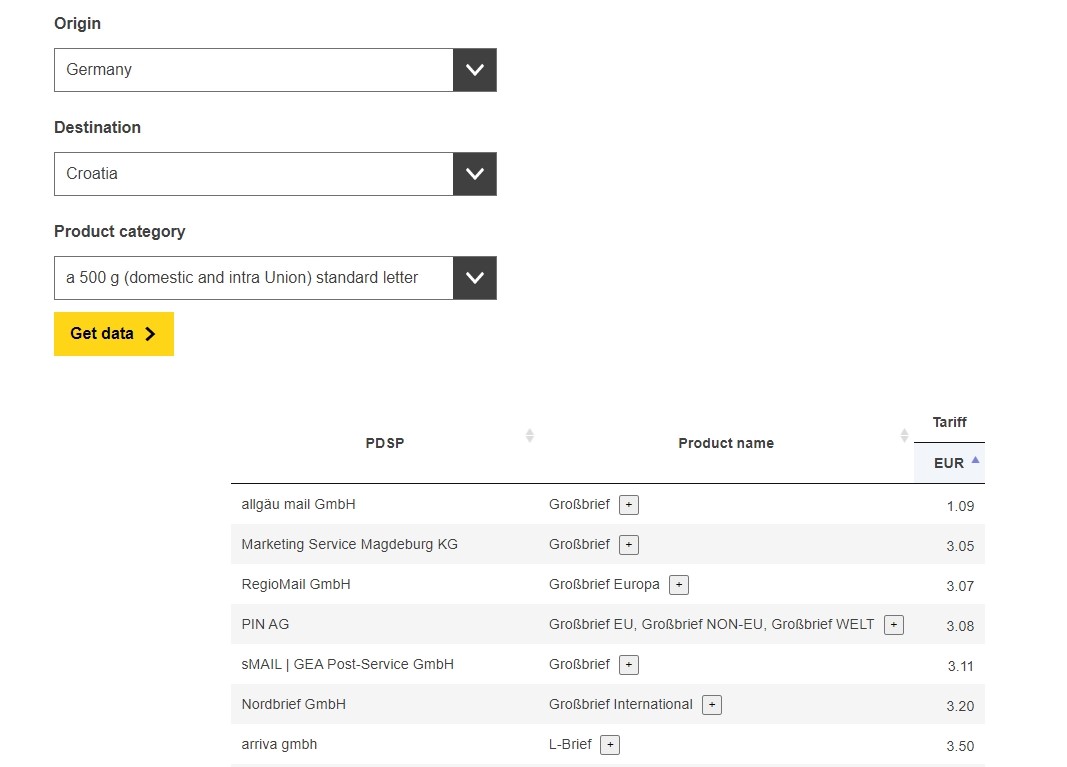Click the 3.08 tariff value
Viewport: 1067px width, 767px height.
[960, 626]
